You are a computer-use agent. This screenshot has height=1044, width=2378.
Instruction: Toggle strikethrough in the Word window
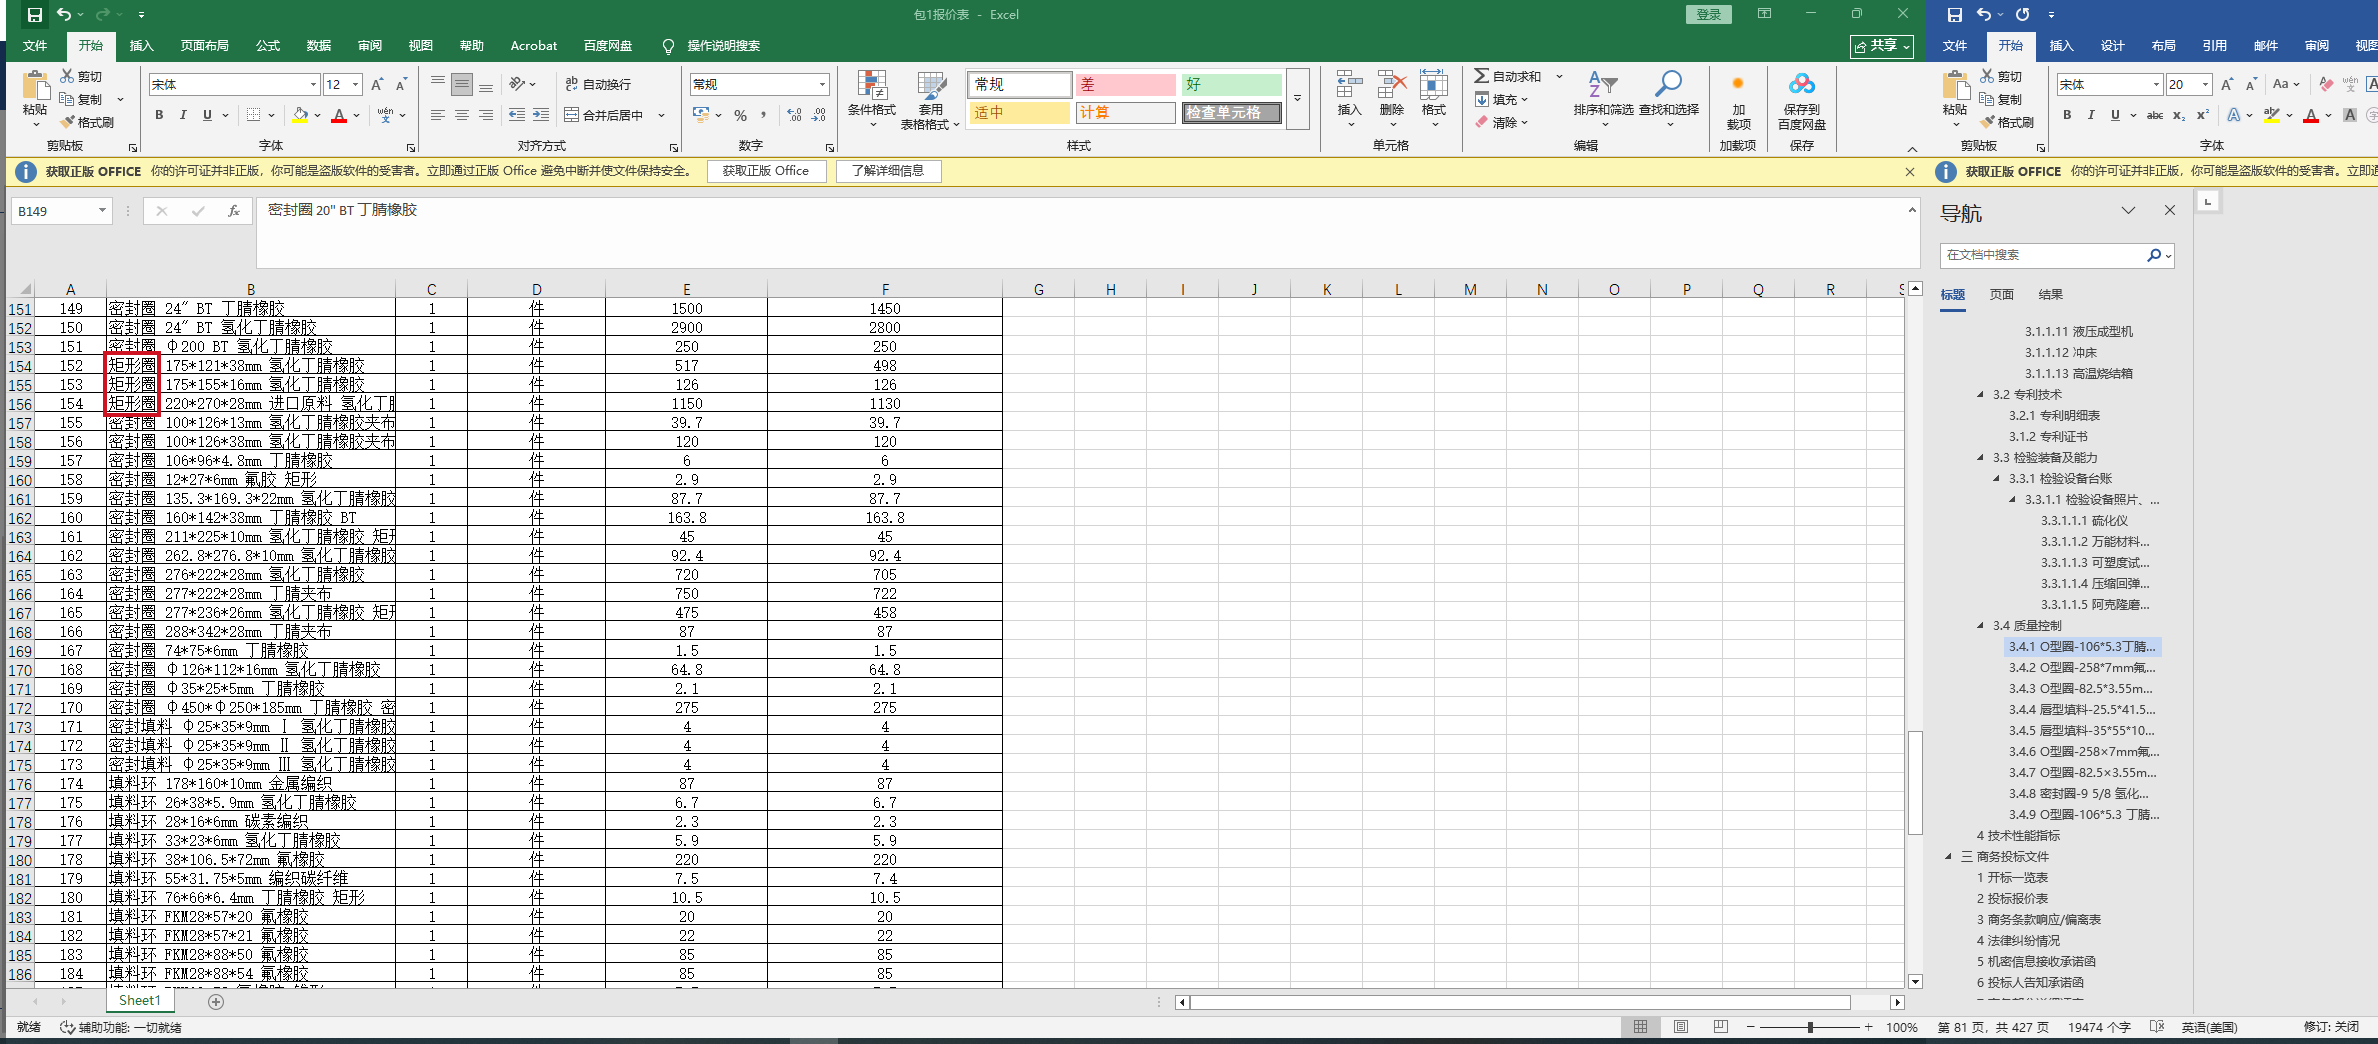click(2155, 115)
